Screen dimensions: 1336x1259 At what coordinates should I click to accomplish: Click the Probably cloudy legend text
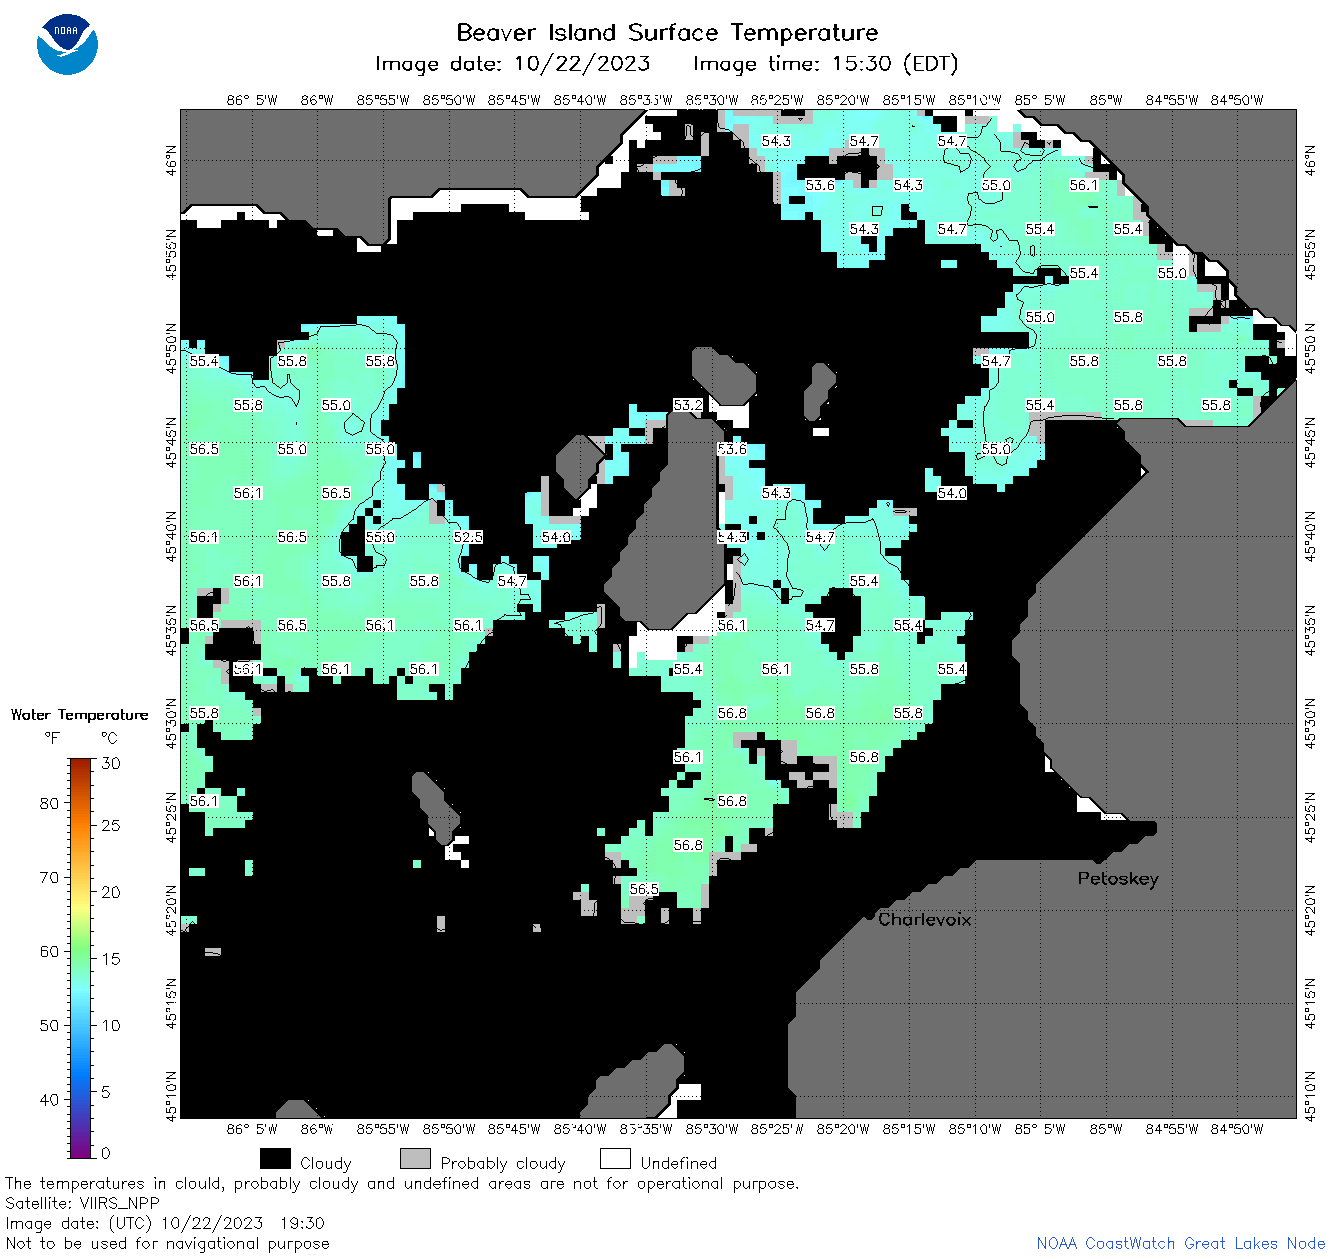503,1164
